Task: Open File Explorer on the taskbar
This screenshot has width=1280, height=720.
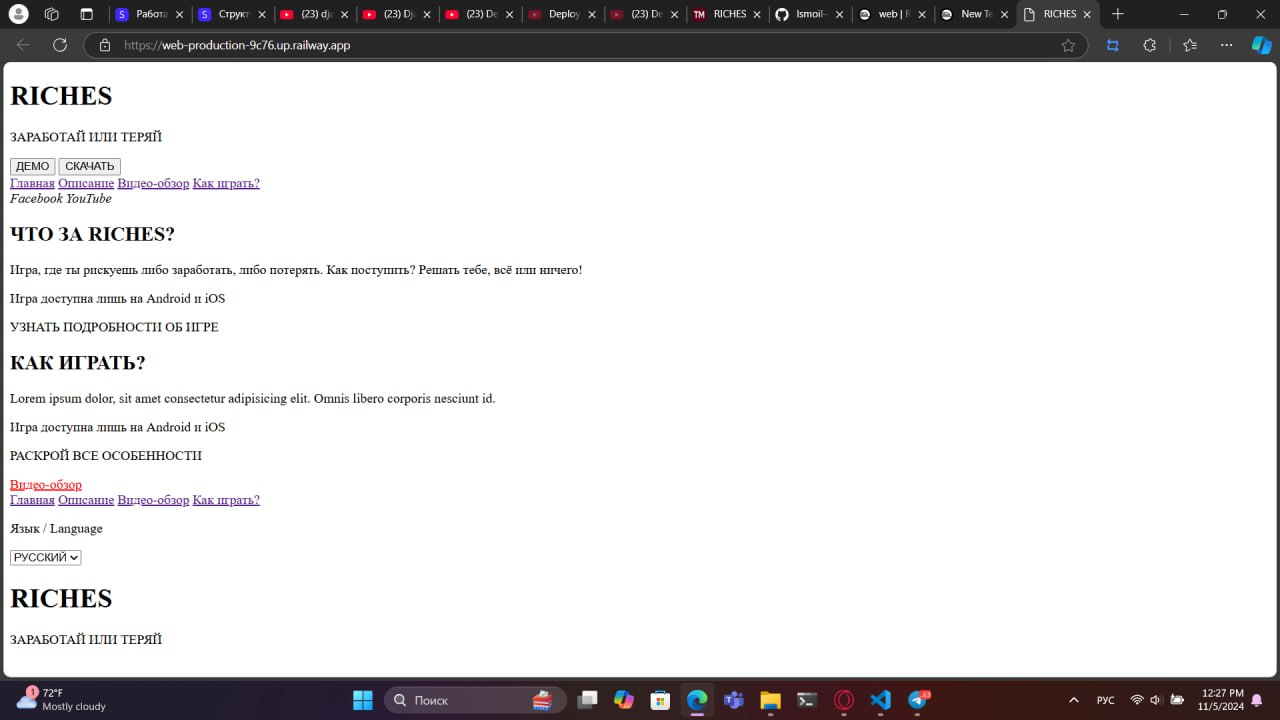Action: [x=770, y=700]
